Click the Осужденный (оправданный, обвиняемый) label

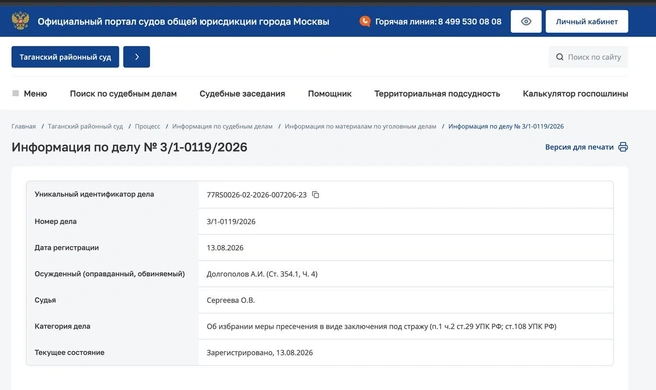[110, 274]
